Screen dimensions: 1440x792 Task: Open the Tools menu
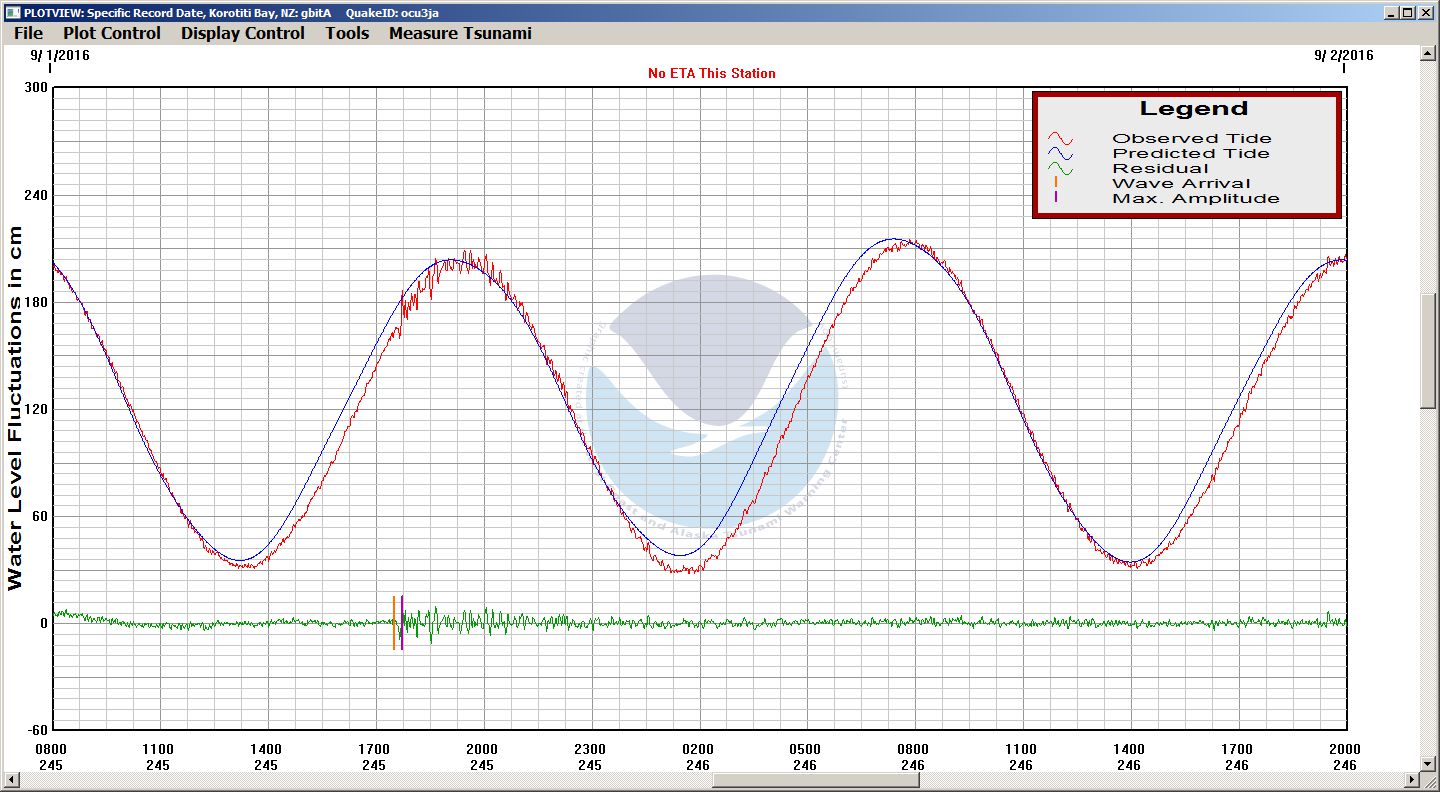point(347,33)
